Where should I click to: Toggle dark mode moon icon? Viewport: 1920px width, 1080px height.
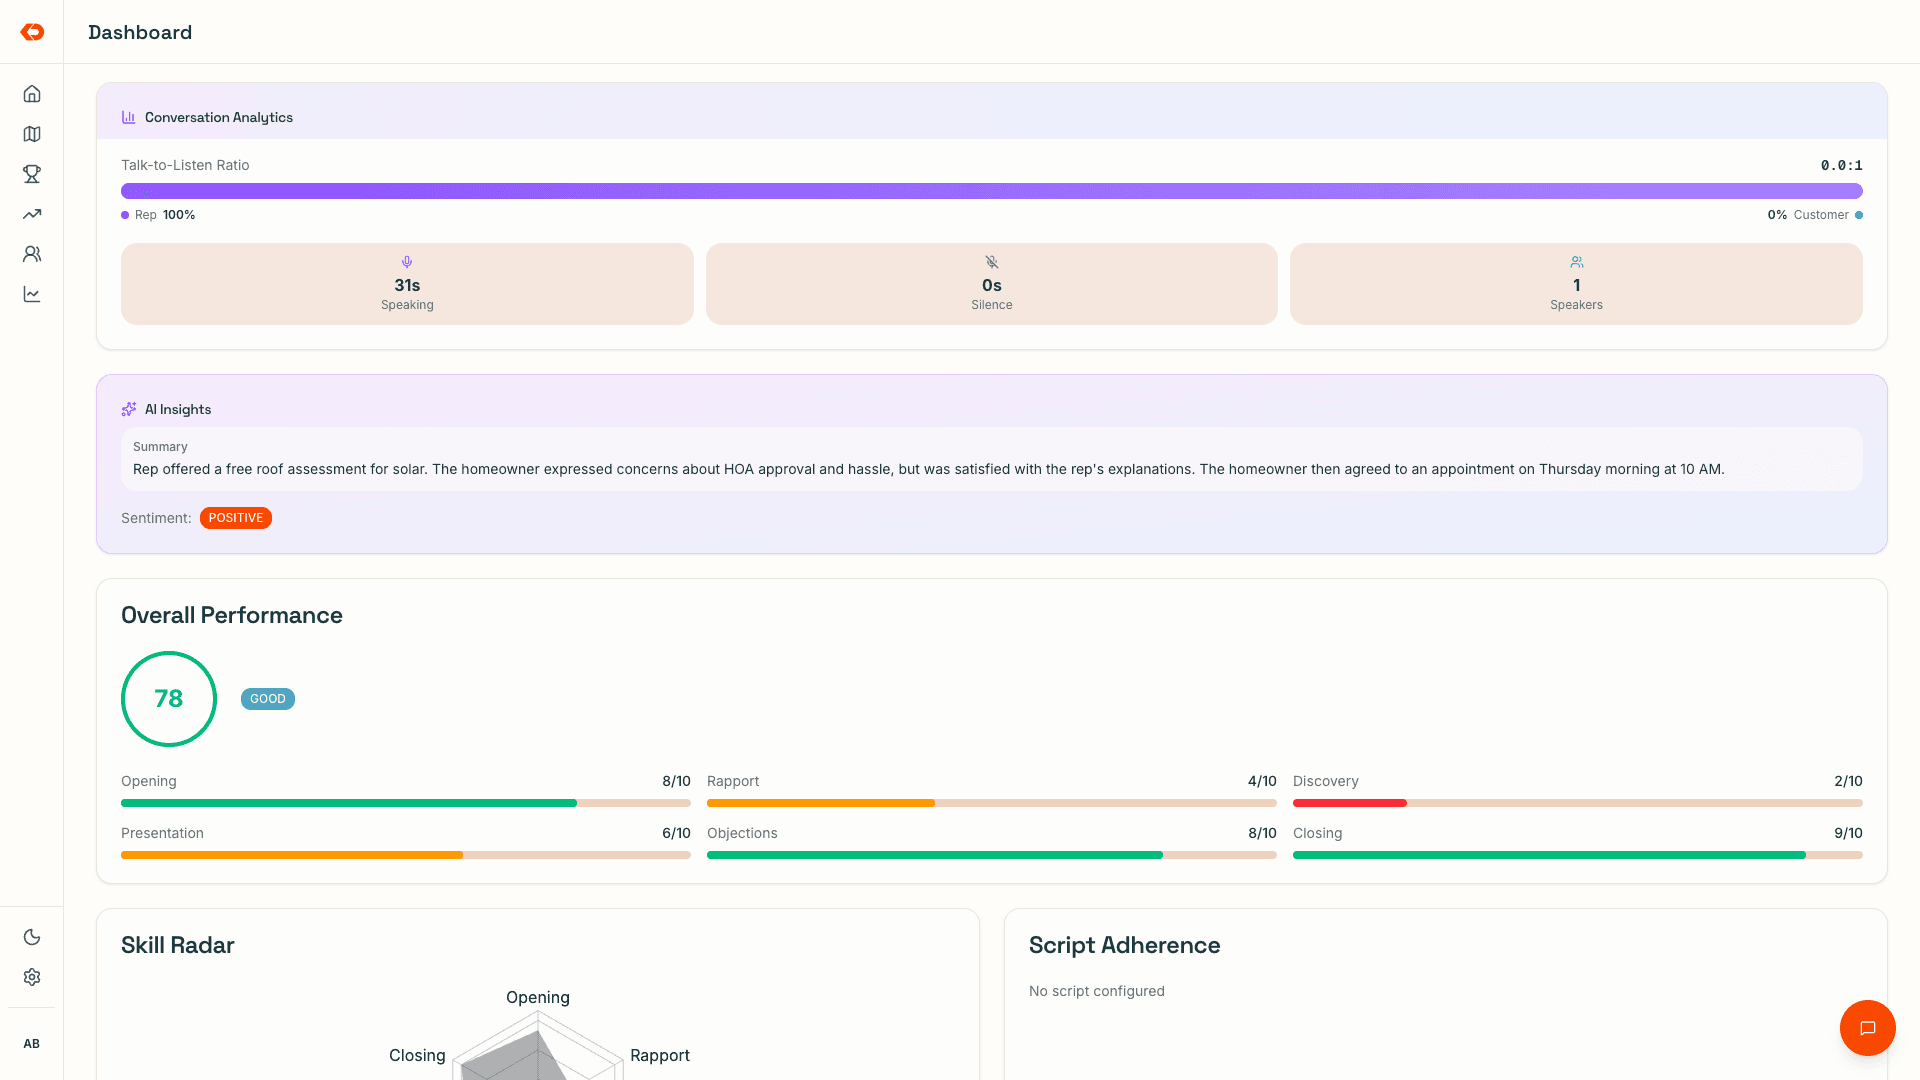32,937
